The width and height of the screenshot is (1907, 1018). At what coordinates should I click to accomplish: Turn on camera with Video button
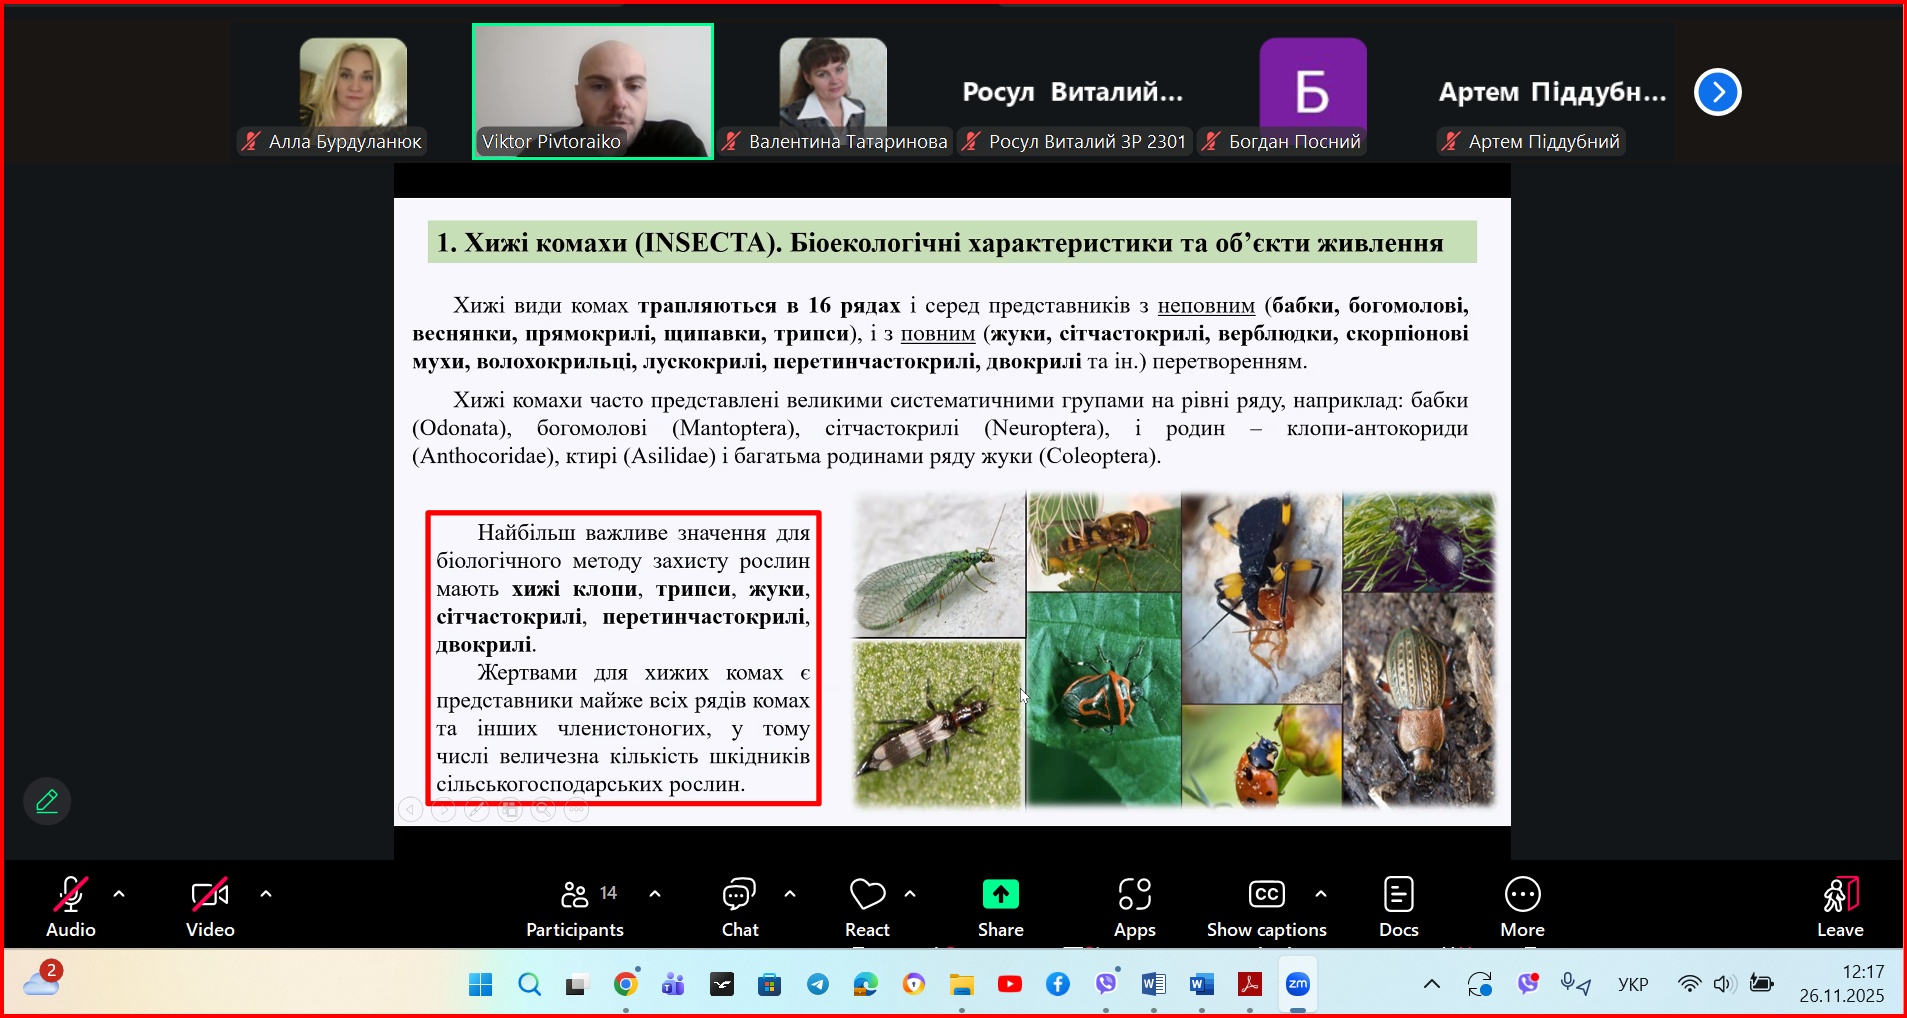(x=210, y=906)
